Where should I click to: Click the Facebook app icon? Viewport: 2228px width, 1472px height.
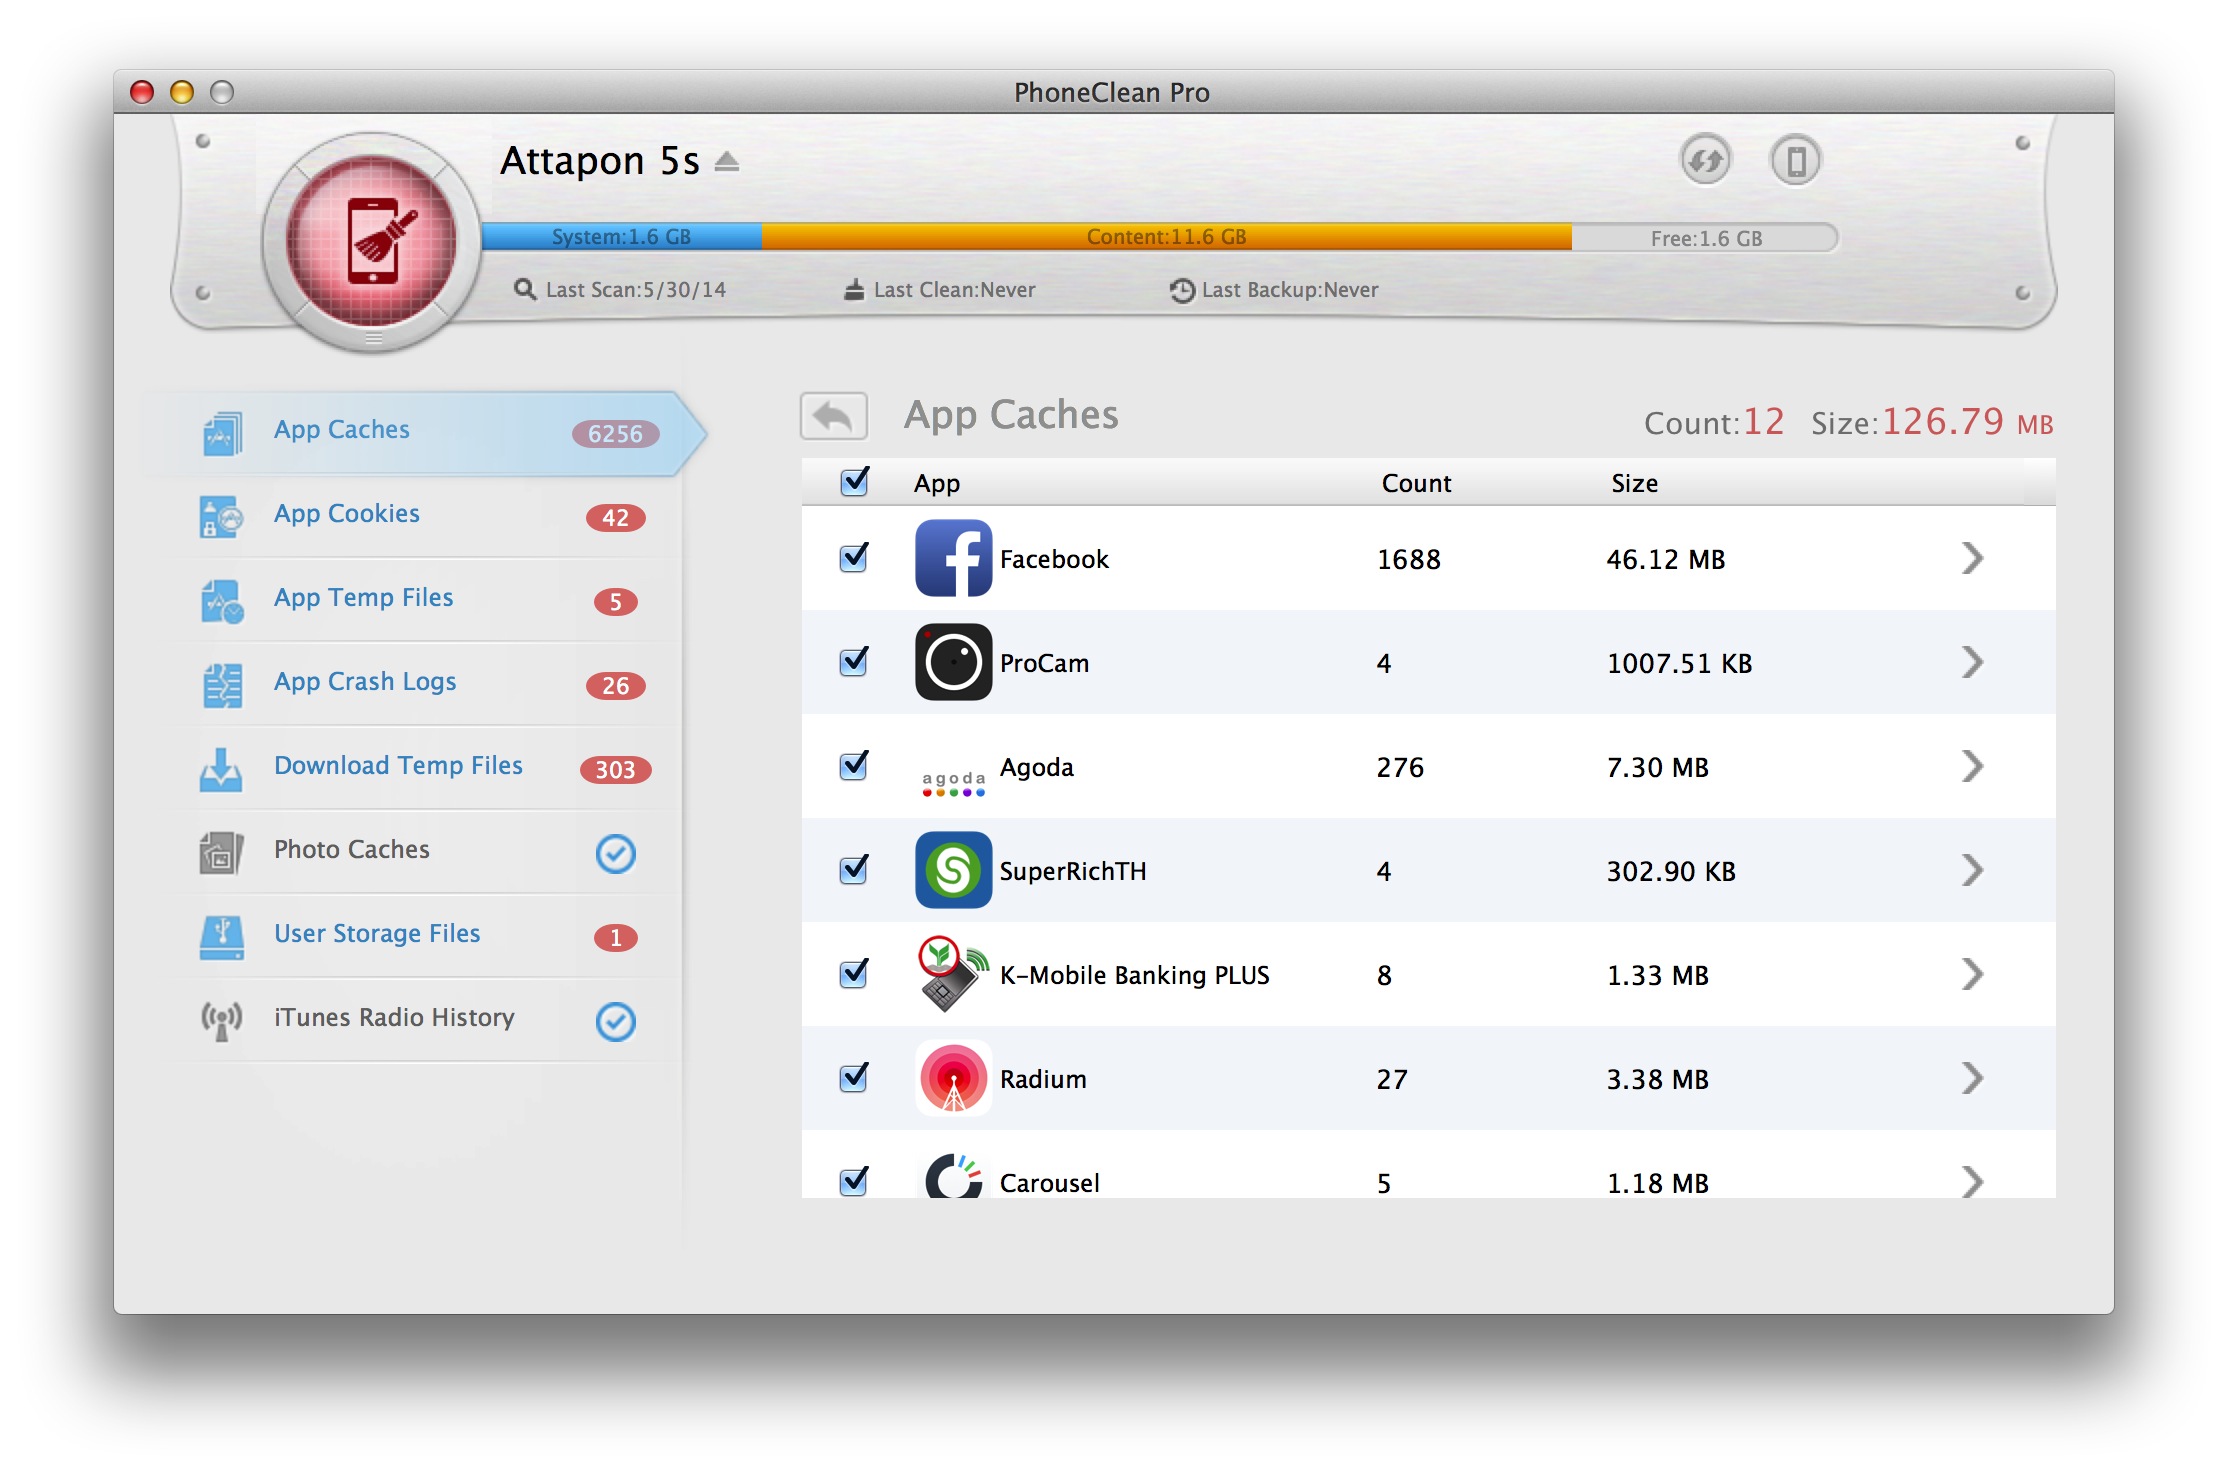pyautogui.click(x=953, y=558)
